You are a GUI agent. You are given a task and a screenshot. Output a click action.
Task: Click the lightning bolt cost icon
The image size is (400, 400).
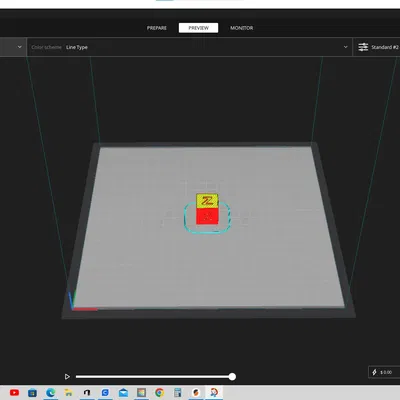coord(374,372)
